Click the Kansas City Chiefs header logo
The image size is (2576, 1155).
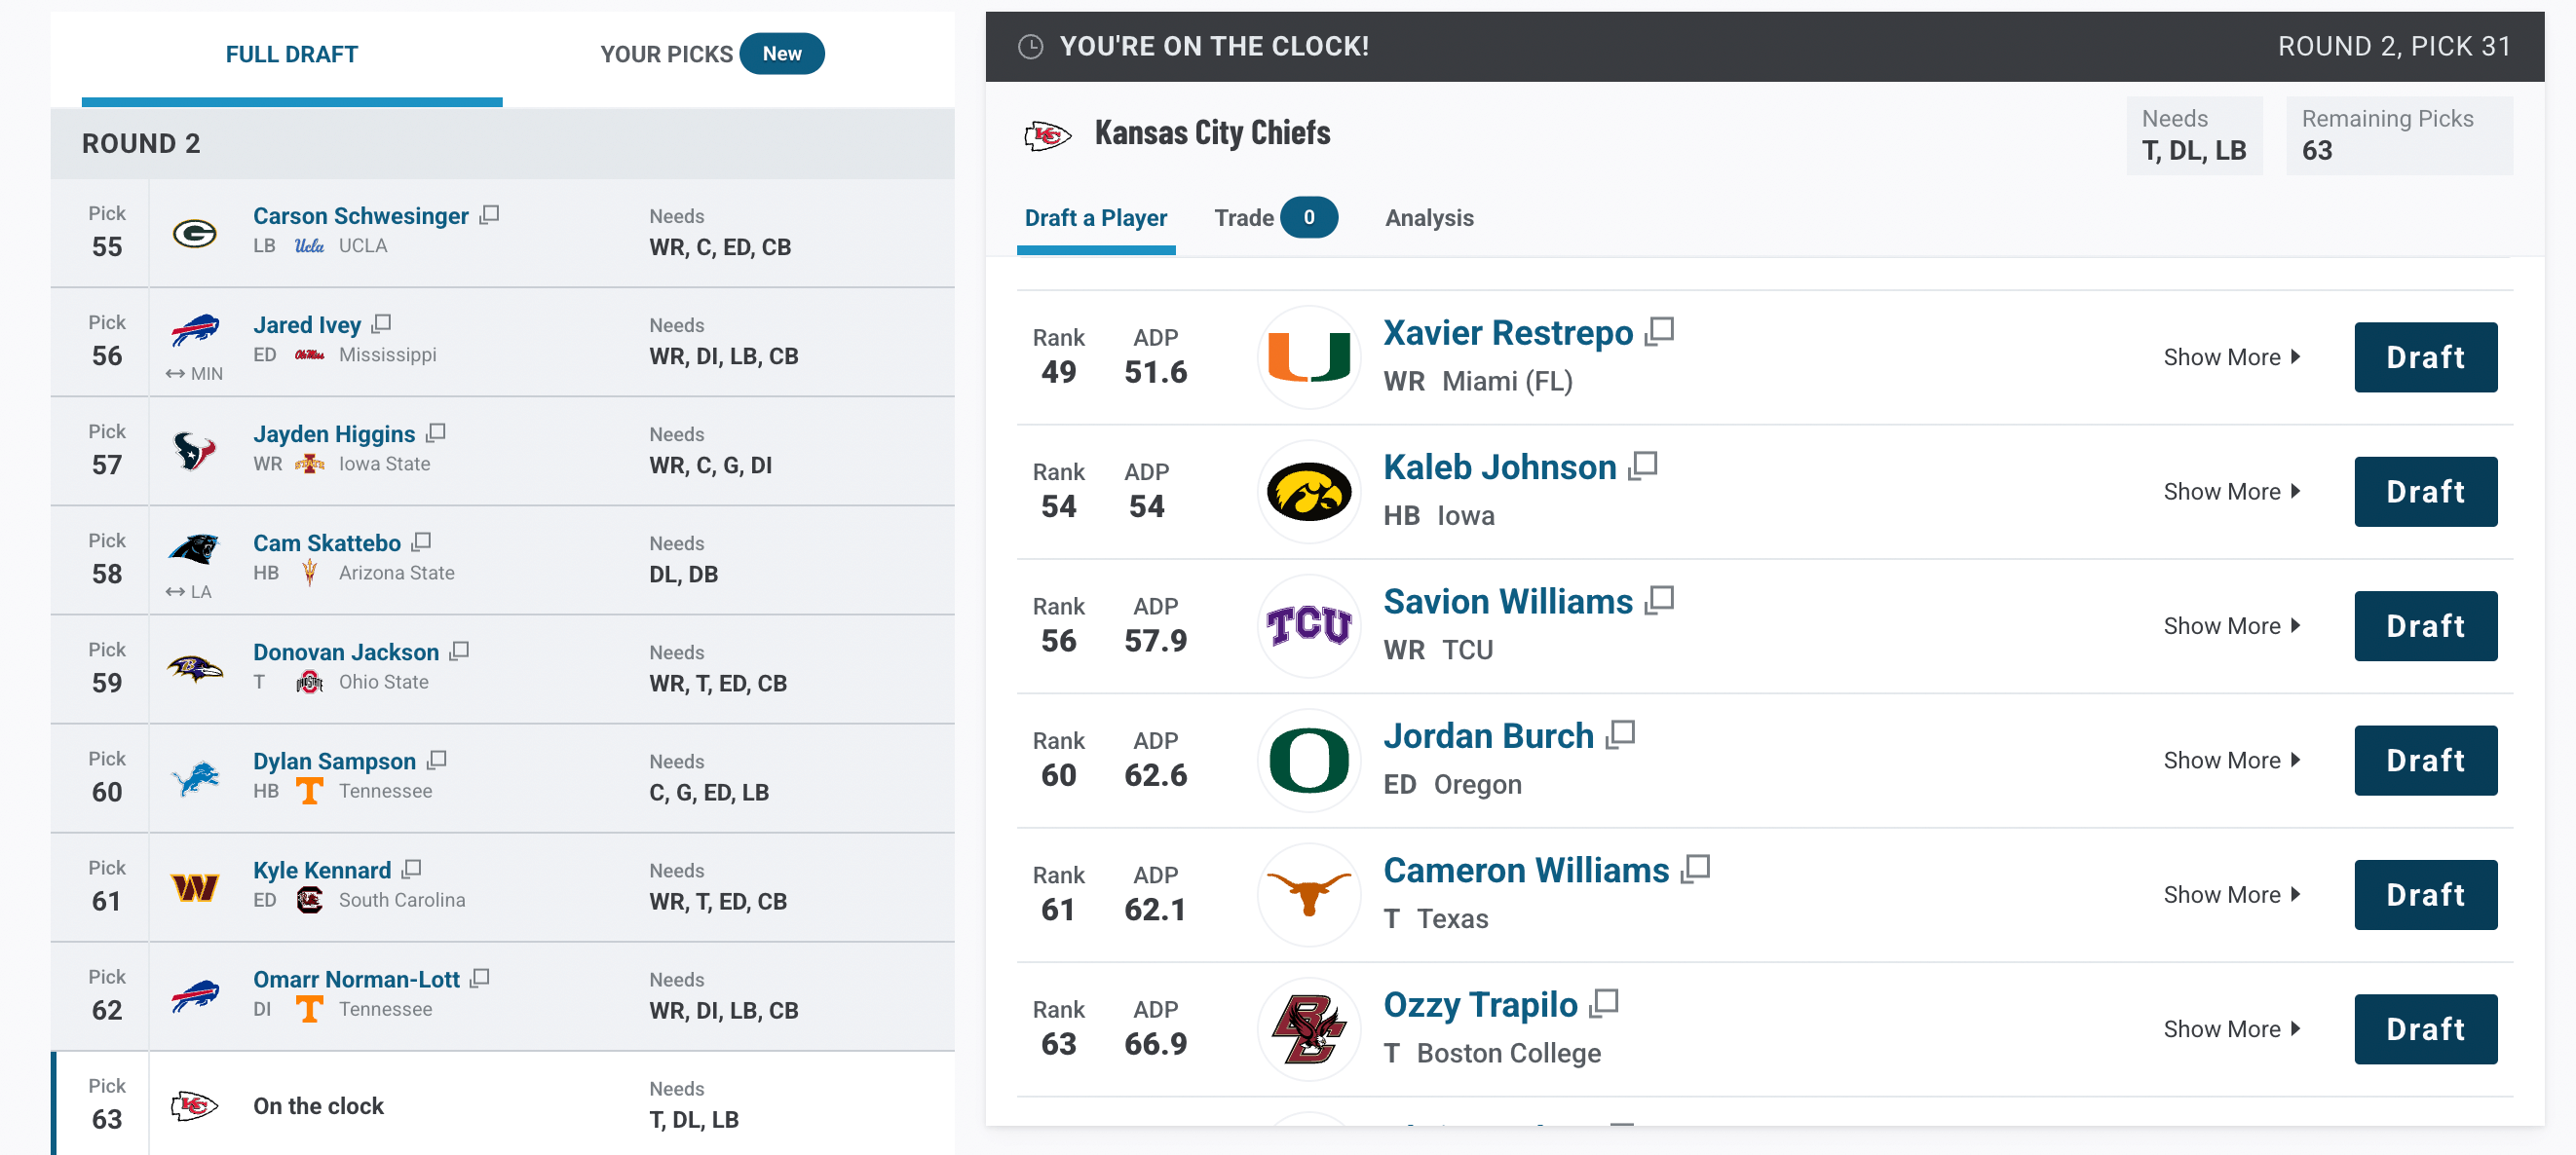[1047, 134]
